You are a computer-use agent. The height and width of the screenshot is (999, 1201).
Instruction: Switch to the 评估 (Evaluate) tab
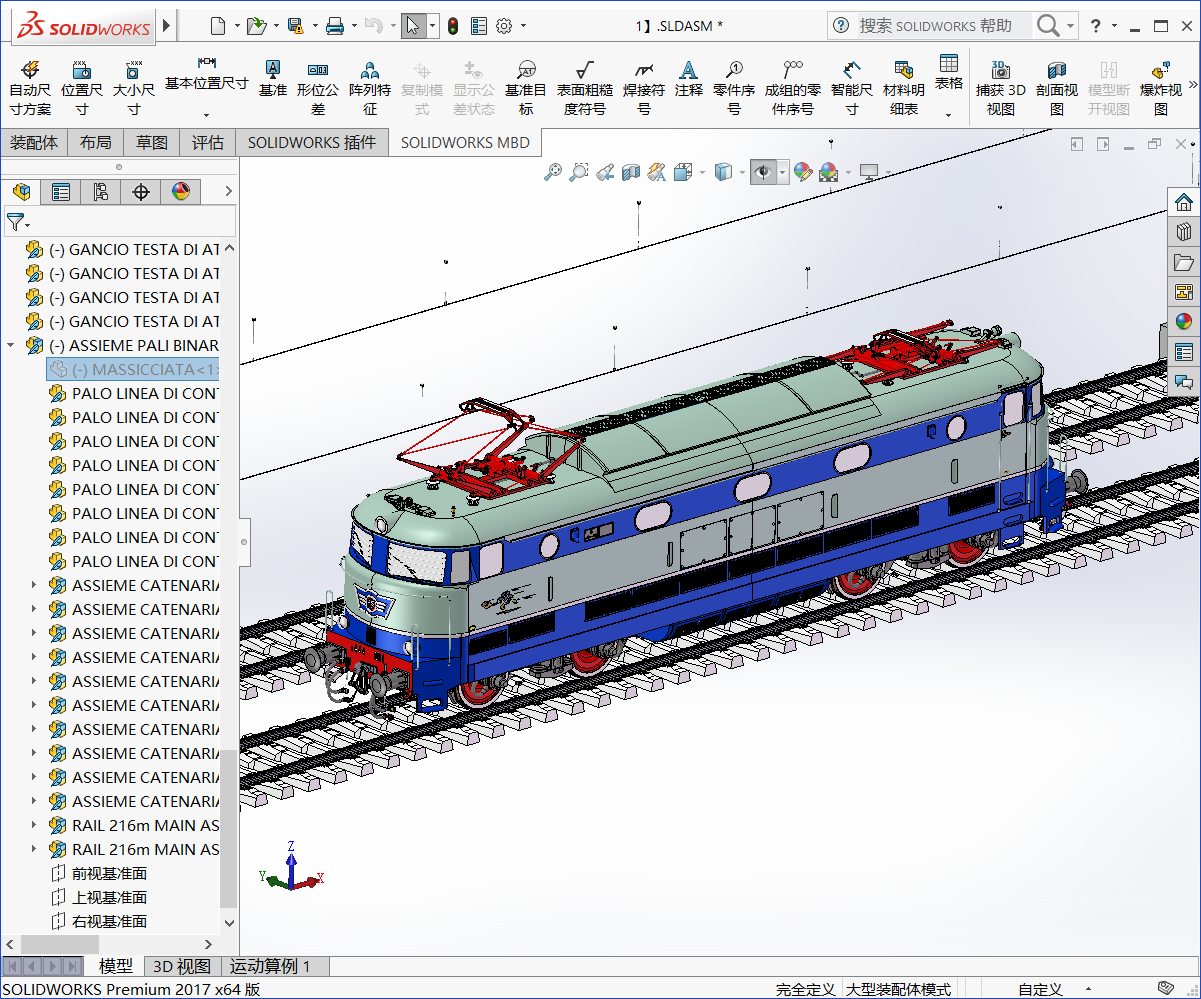click(208, 142)
